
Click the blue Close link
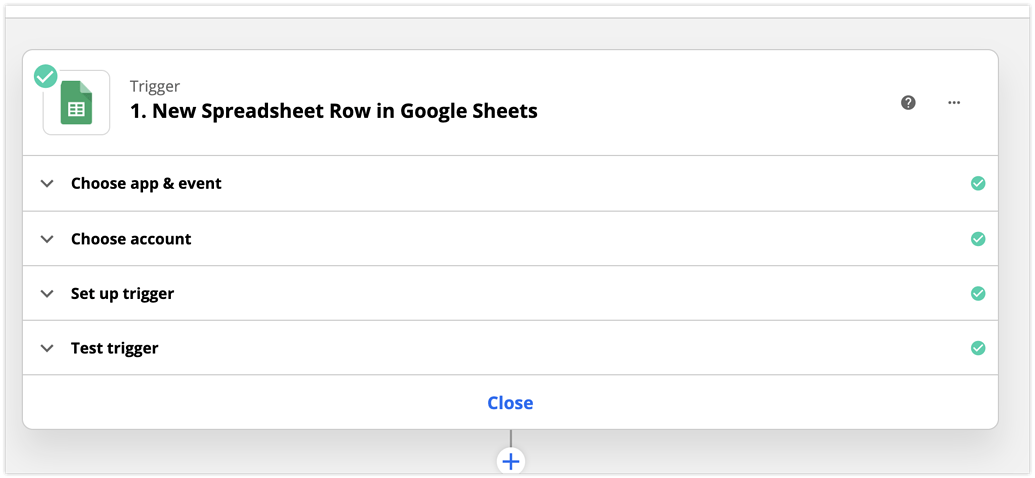tap(510, 403)
